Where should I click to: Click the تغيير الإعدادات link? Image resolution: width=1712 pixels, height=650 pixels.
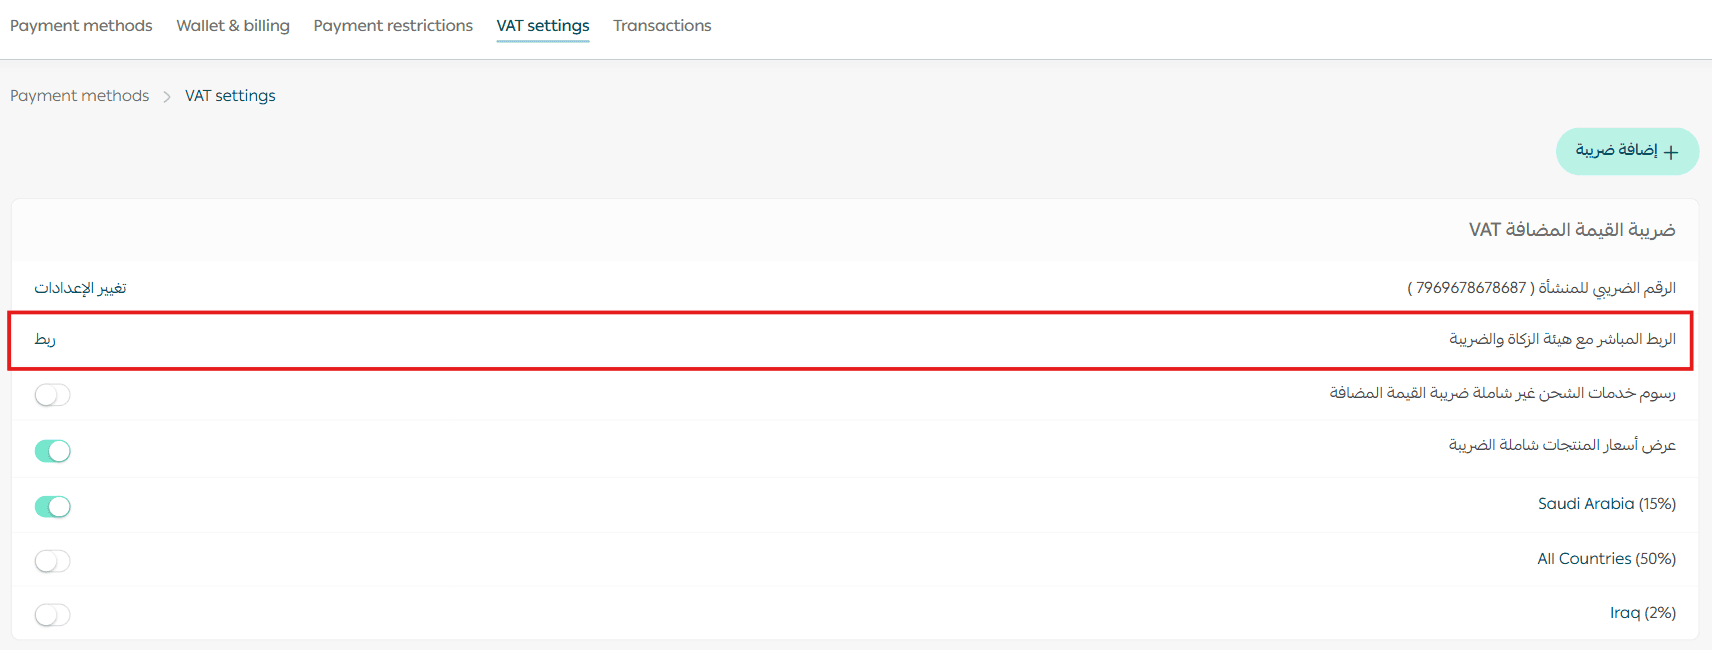80,288
